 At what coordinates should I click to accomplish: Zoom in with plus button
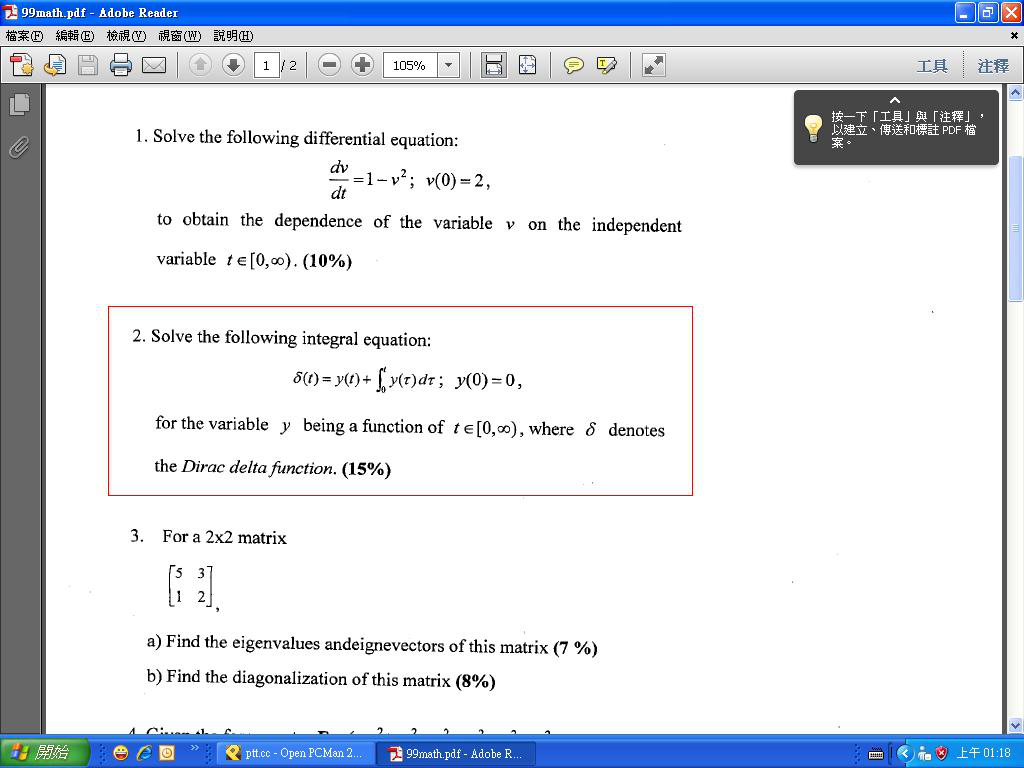(362, 65)
